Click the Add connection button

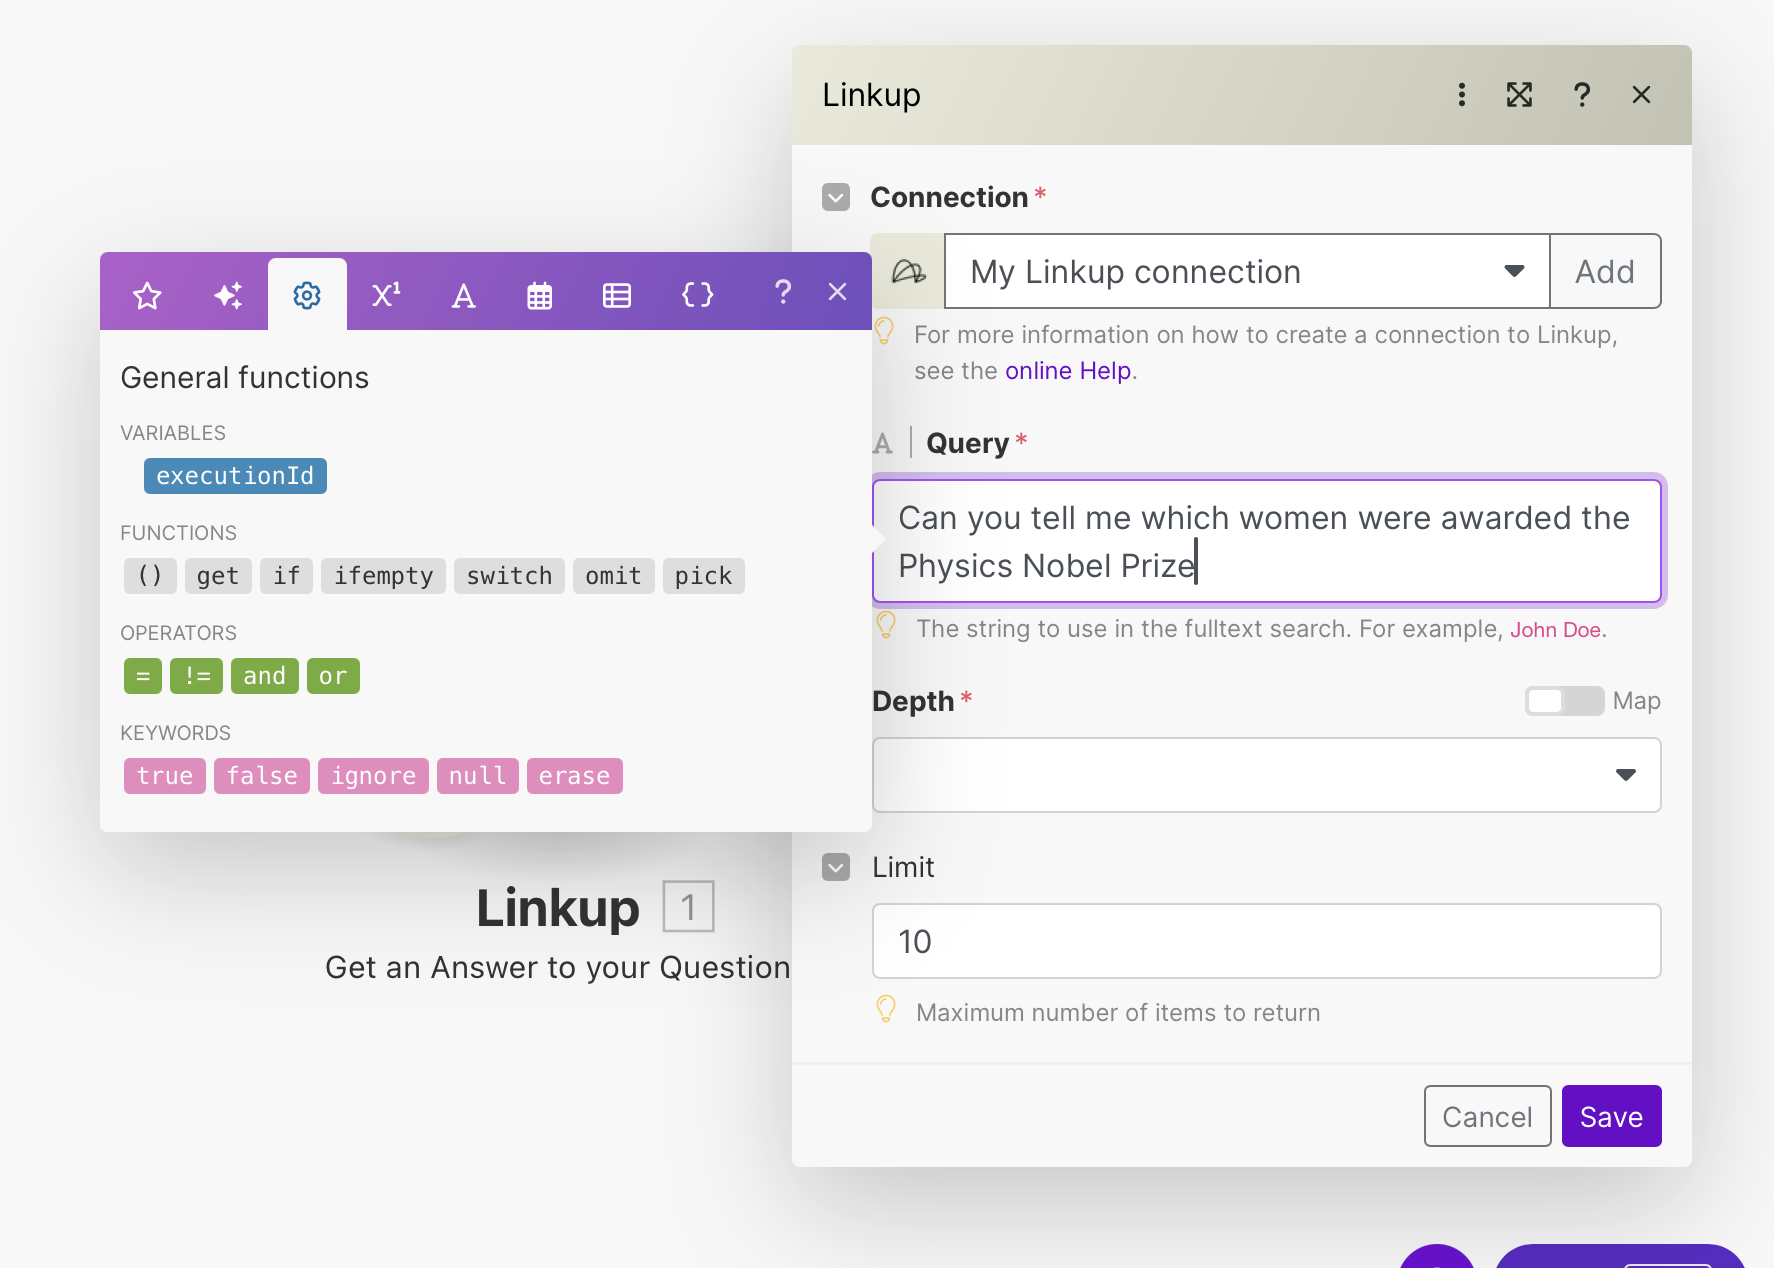(1605, 271)
